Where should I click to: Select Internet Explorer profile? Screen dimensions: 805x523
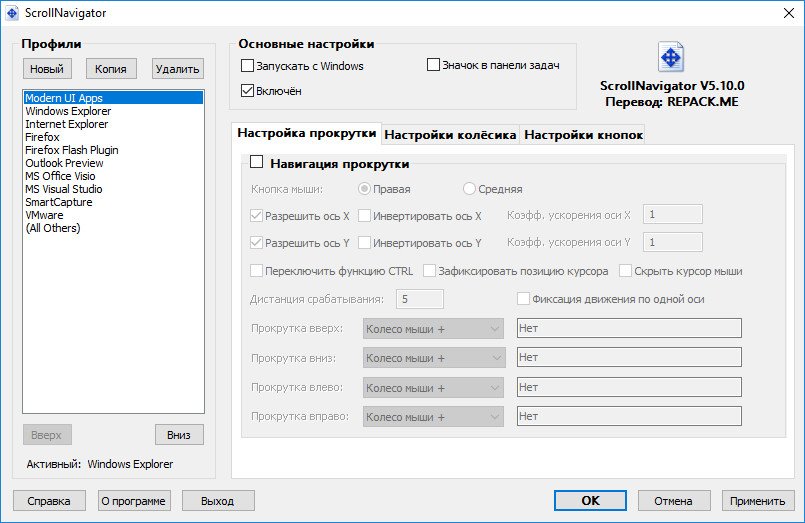[x=113, y=124]
